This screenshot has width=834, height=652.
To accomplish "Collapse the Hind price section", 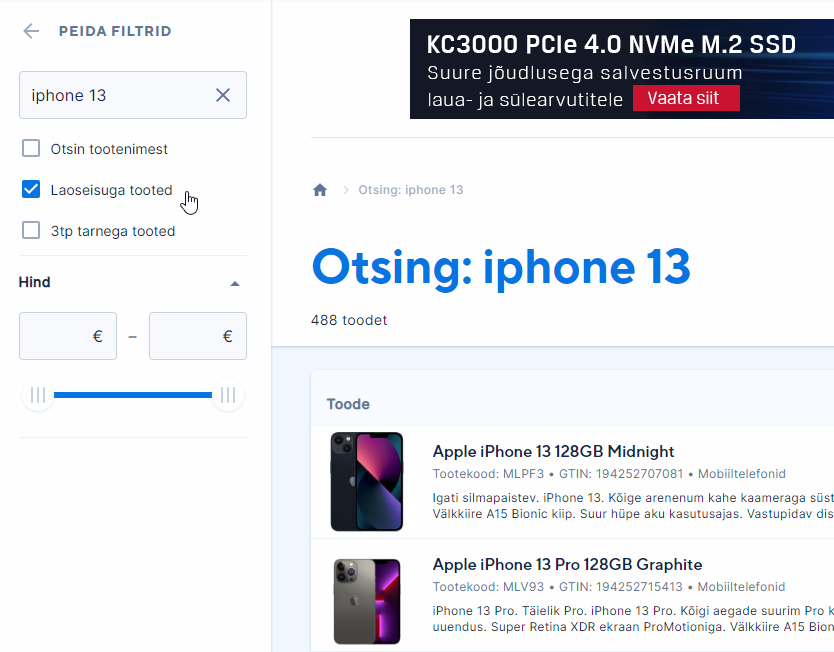I will pos(235,283).
